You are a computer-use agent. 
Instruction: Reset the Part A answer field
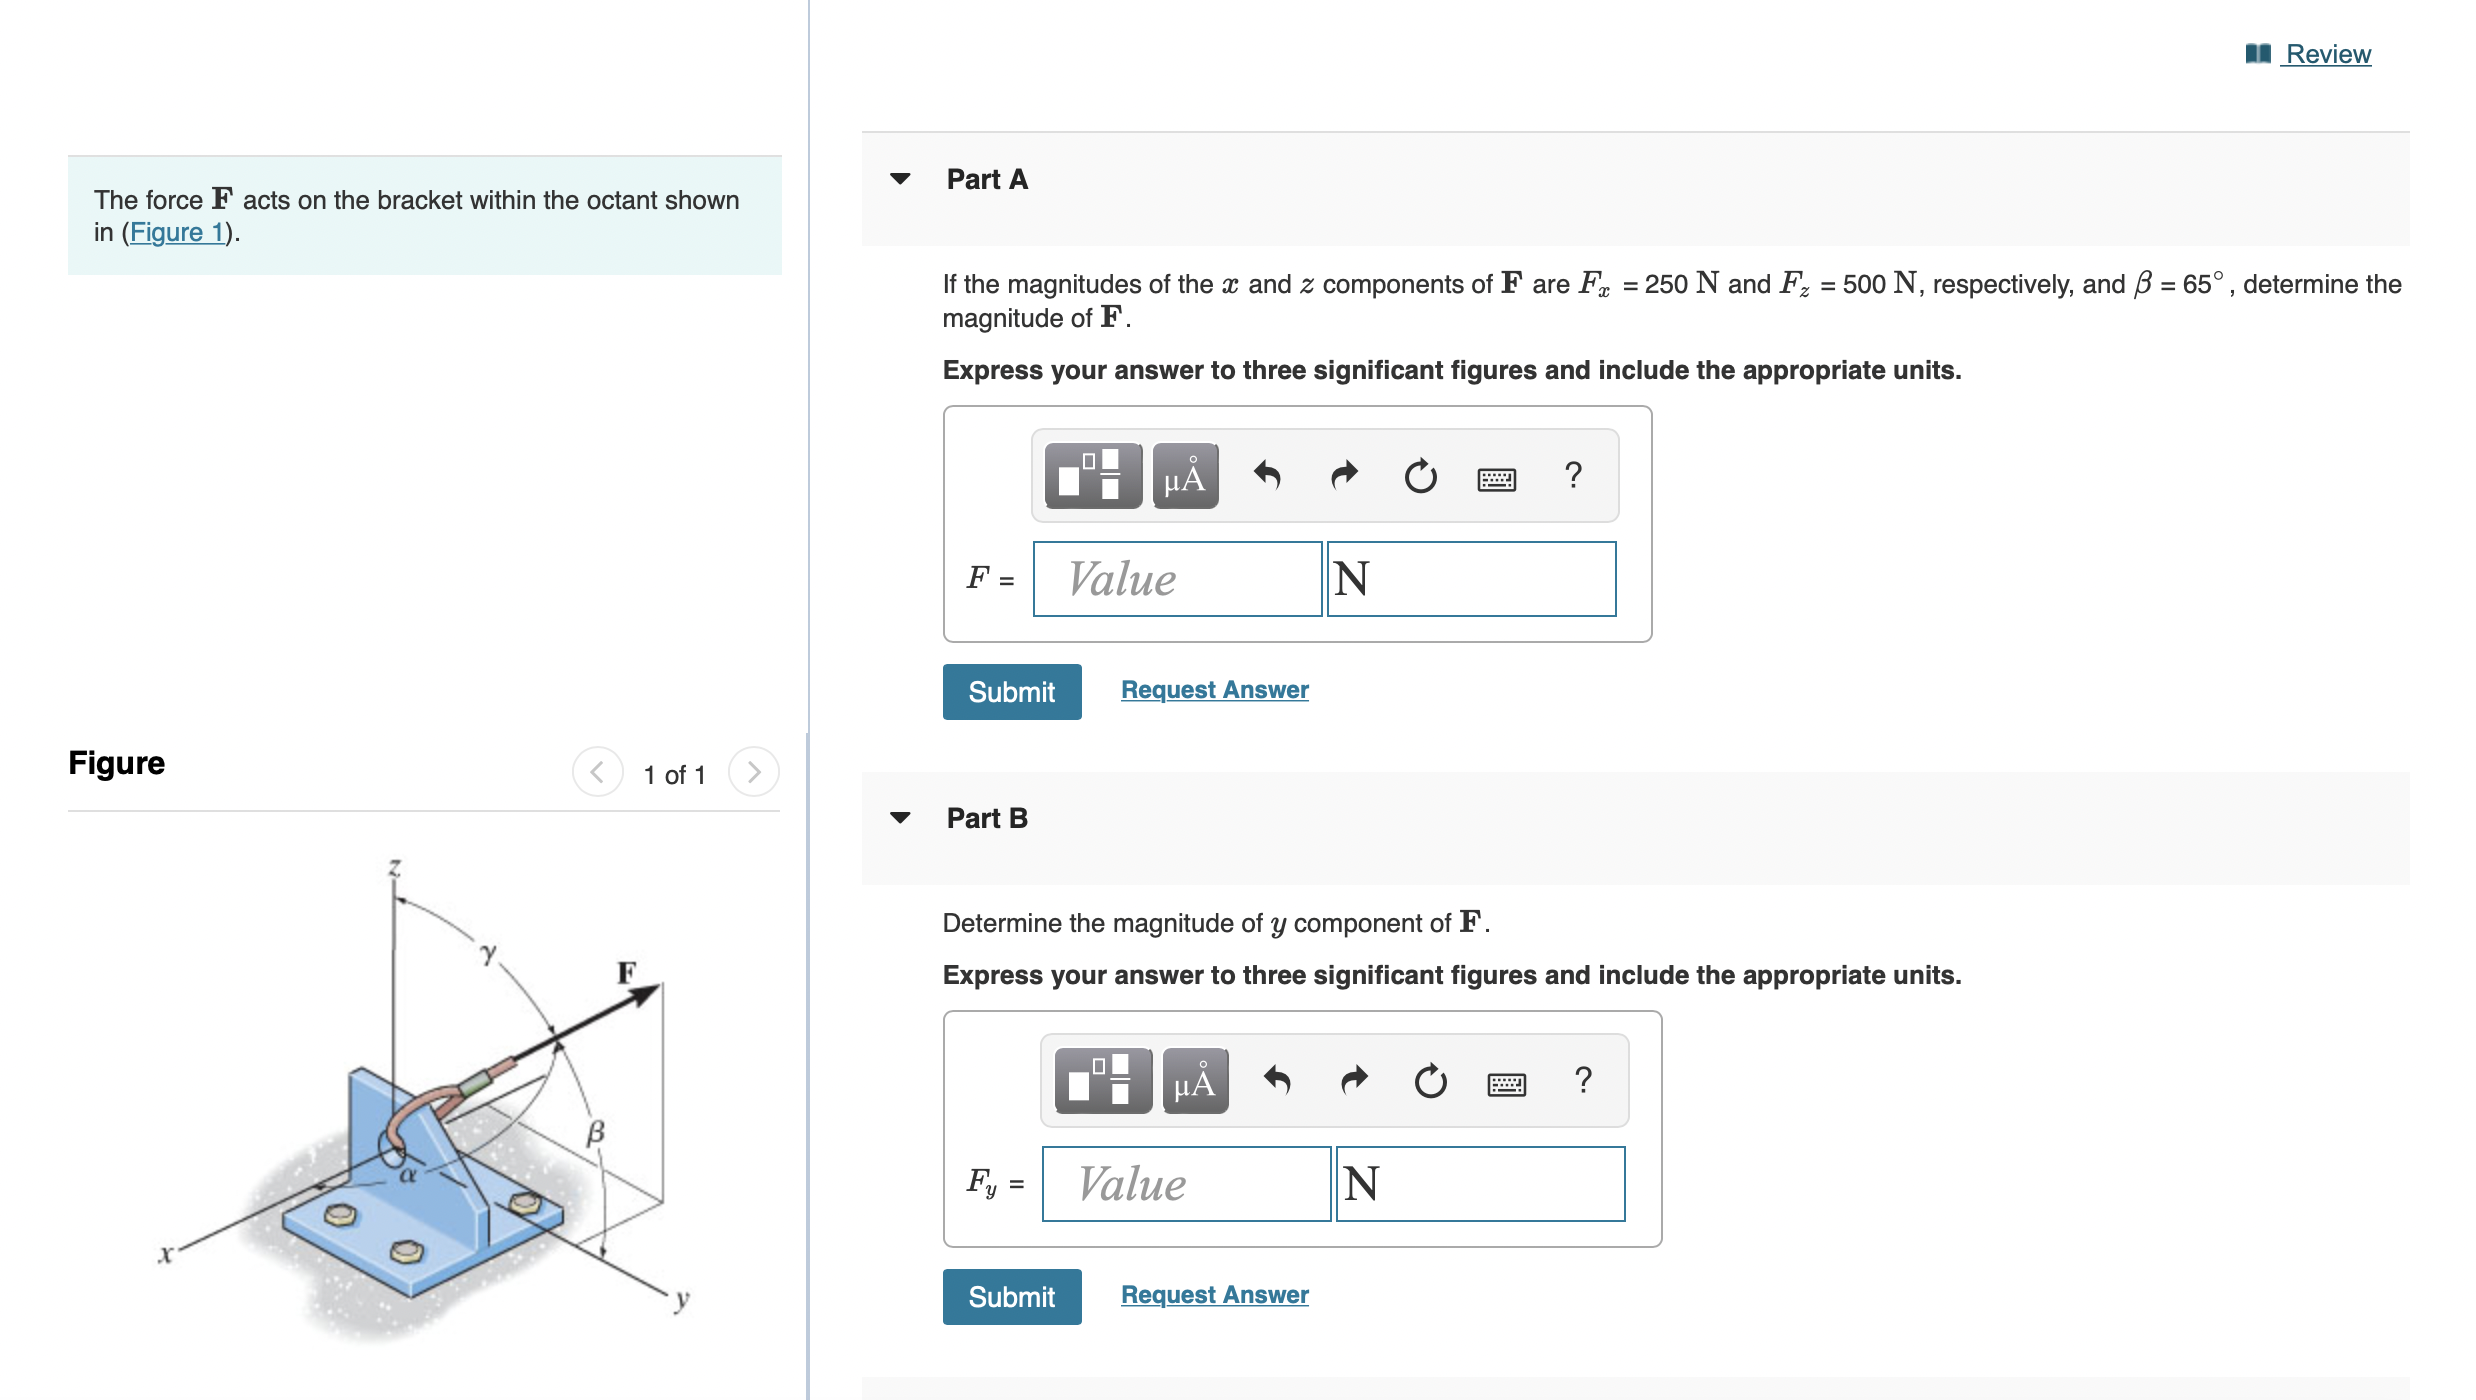[x=1420, y=476]
